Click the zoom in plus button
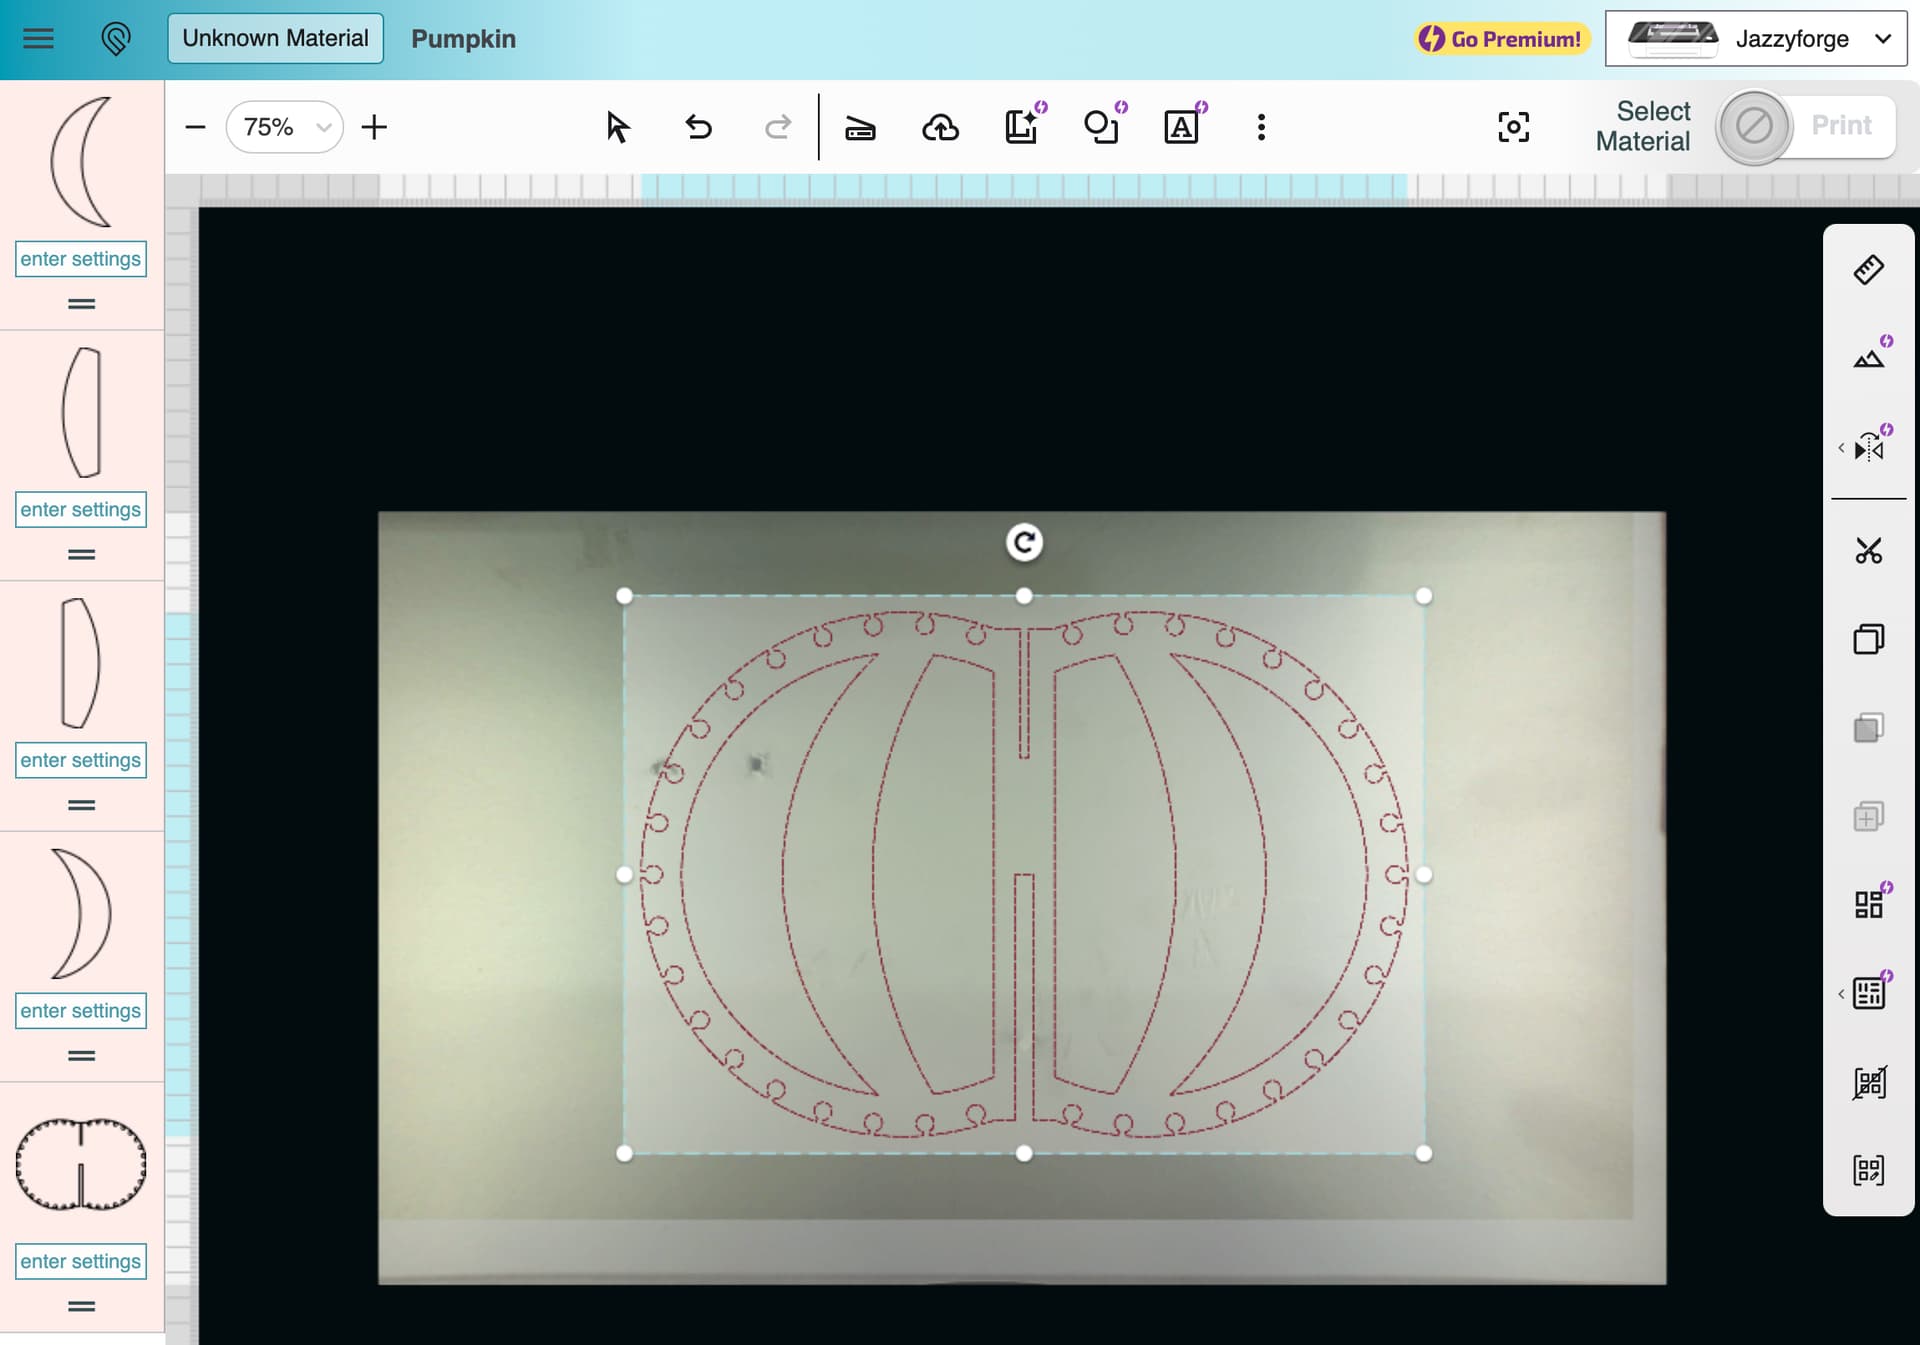This screenshot has height=1345, width=1920. pos(374,127)
